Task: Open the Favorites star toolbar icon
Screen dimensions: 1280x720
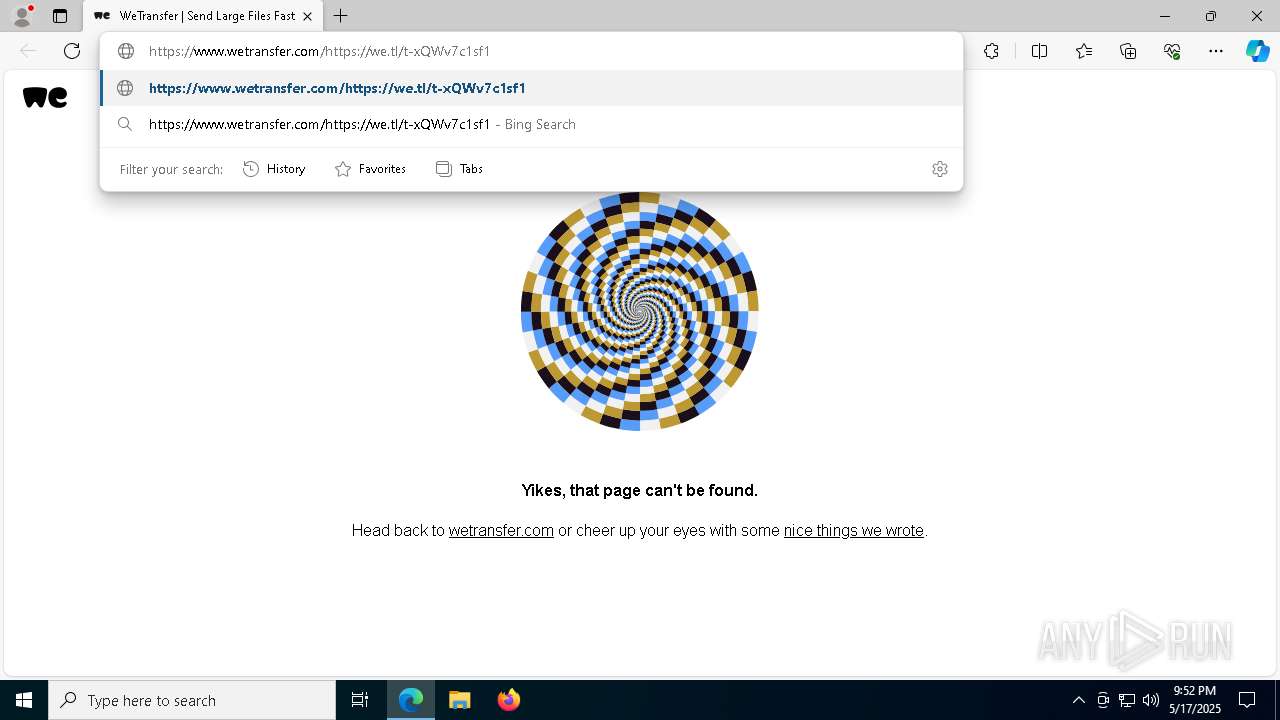Action: coord(1084,51)
